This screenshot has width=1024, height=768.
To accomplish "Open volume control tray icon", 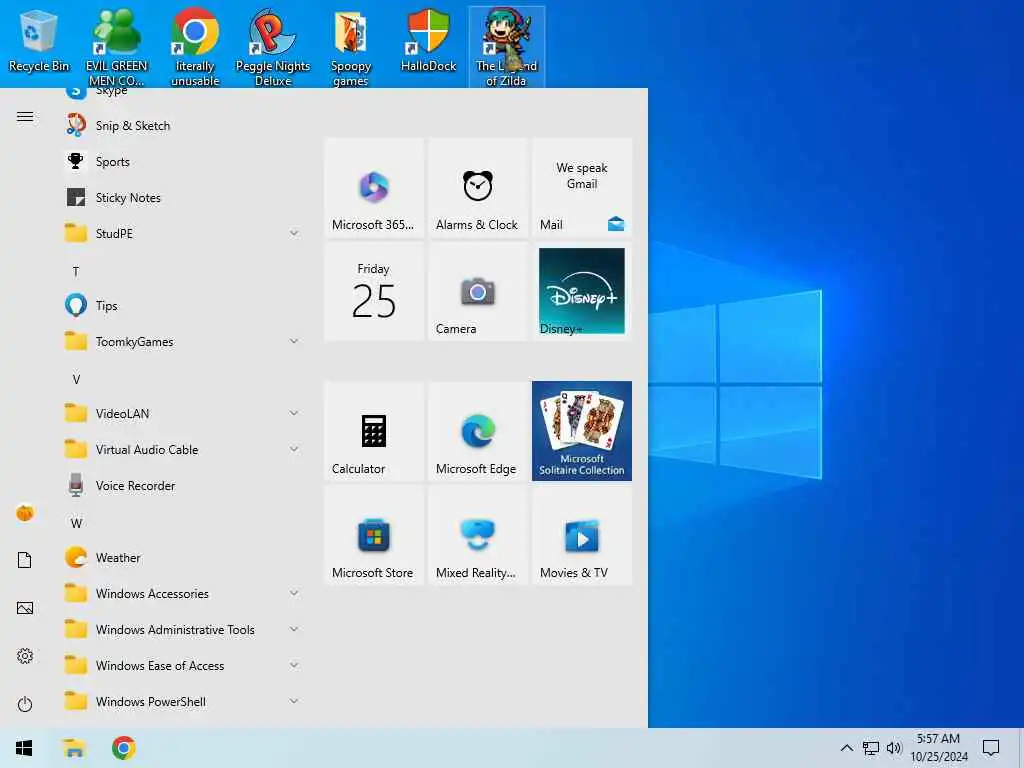I will (894, 748).
